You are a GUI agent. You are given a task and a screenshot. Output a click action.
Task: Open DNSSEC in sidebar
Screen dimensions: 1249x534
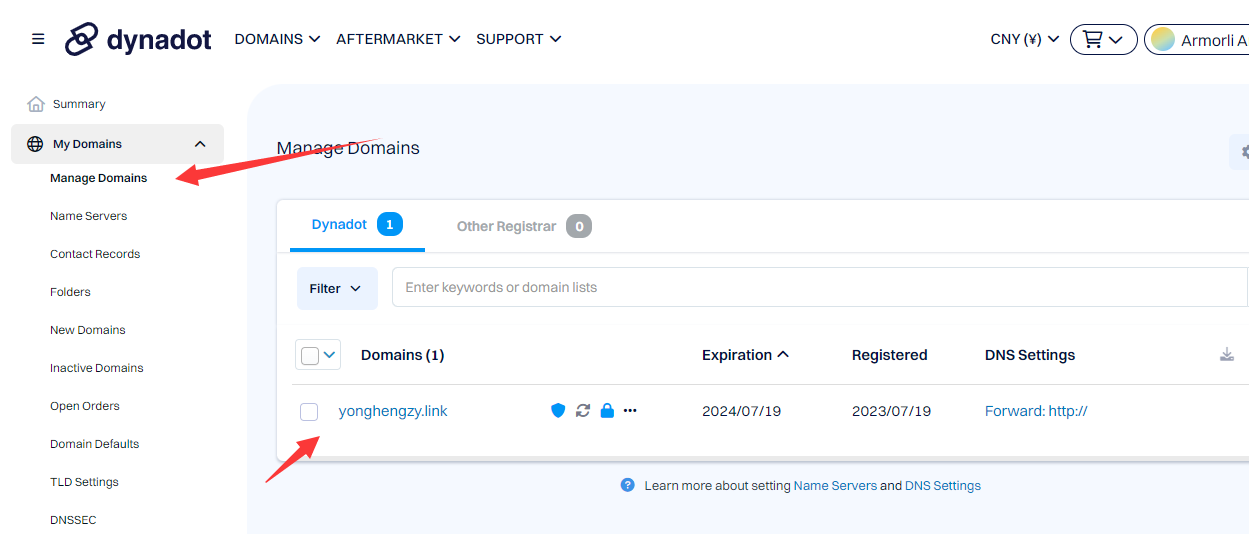coord(73,520)
